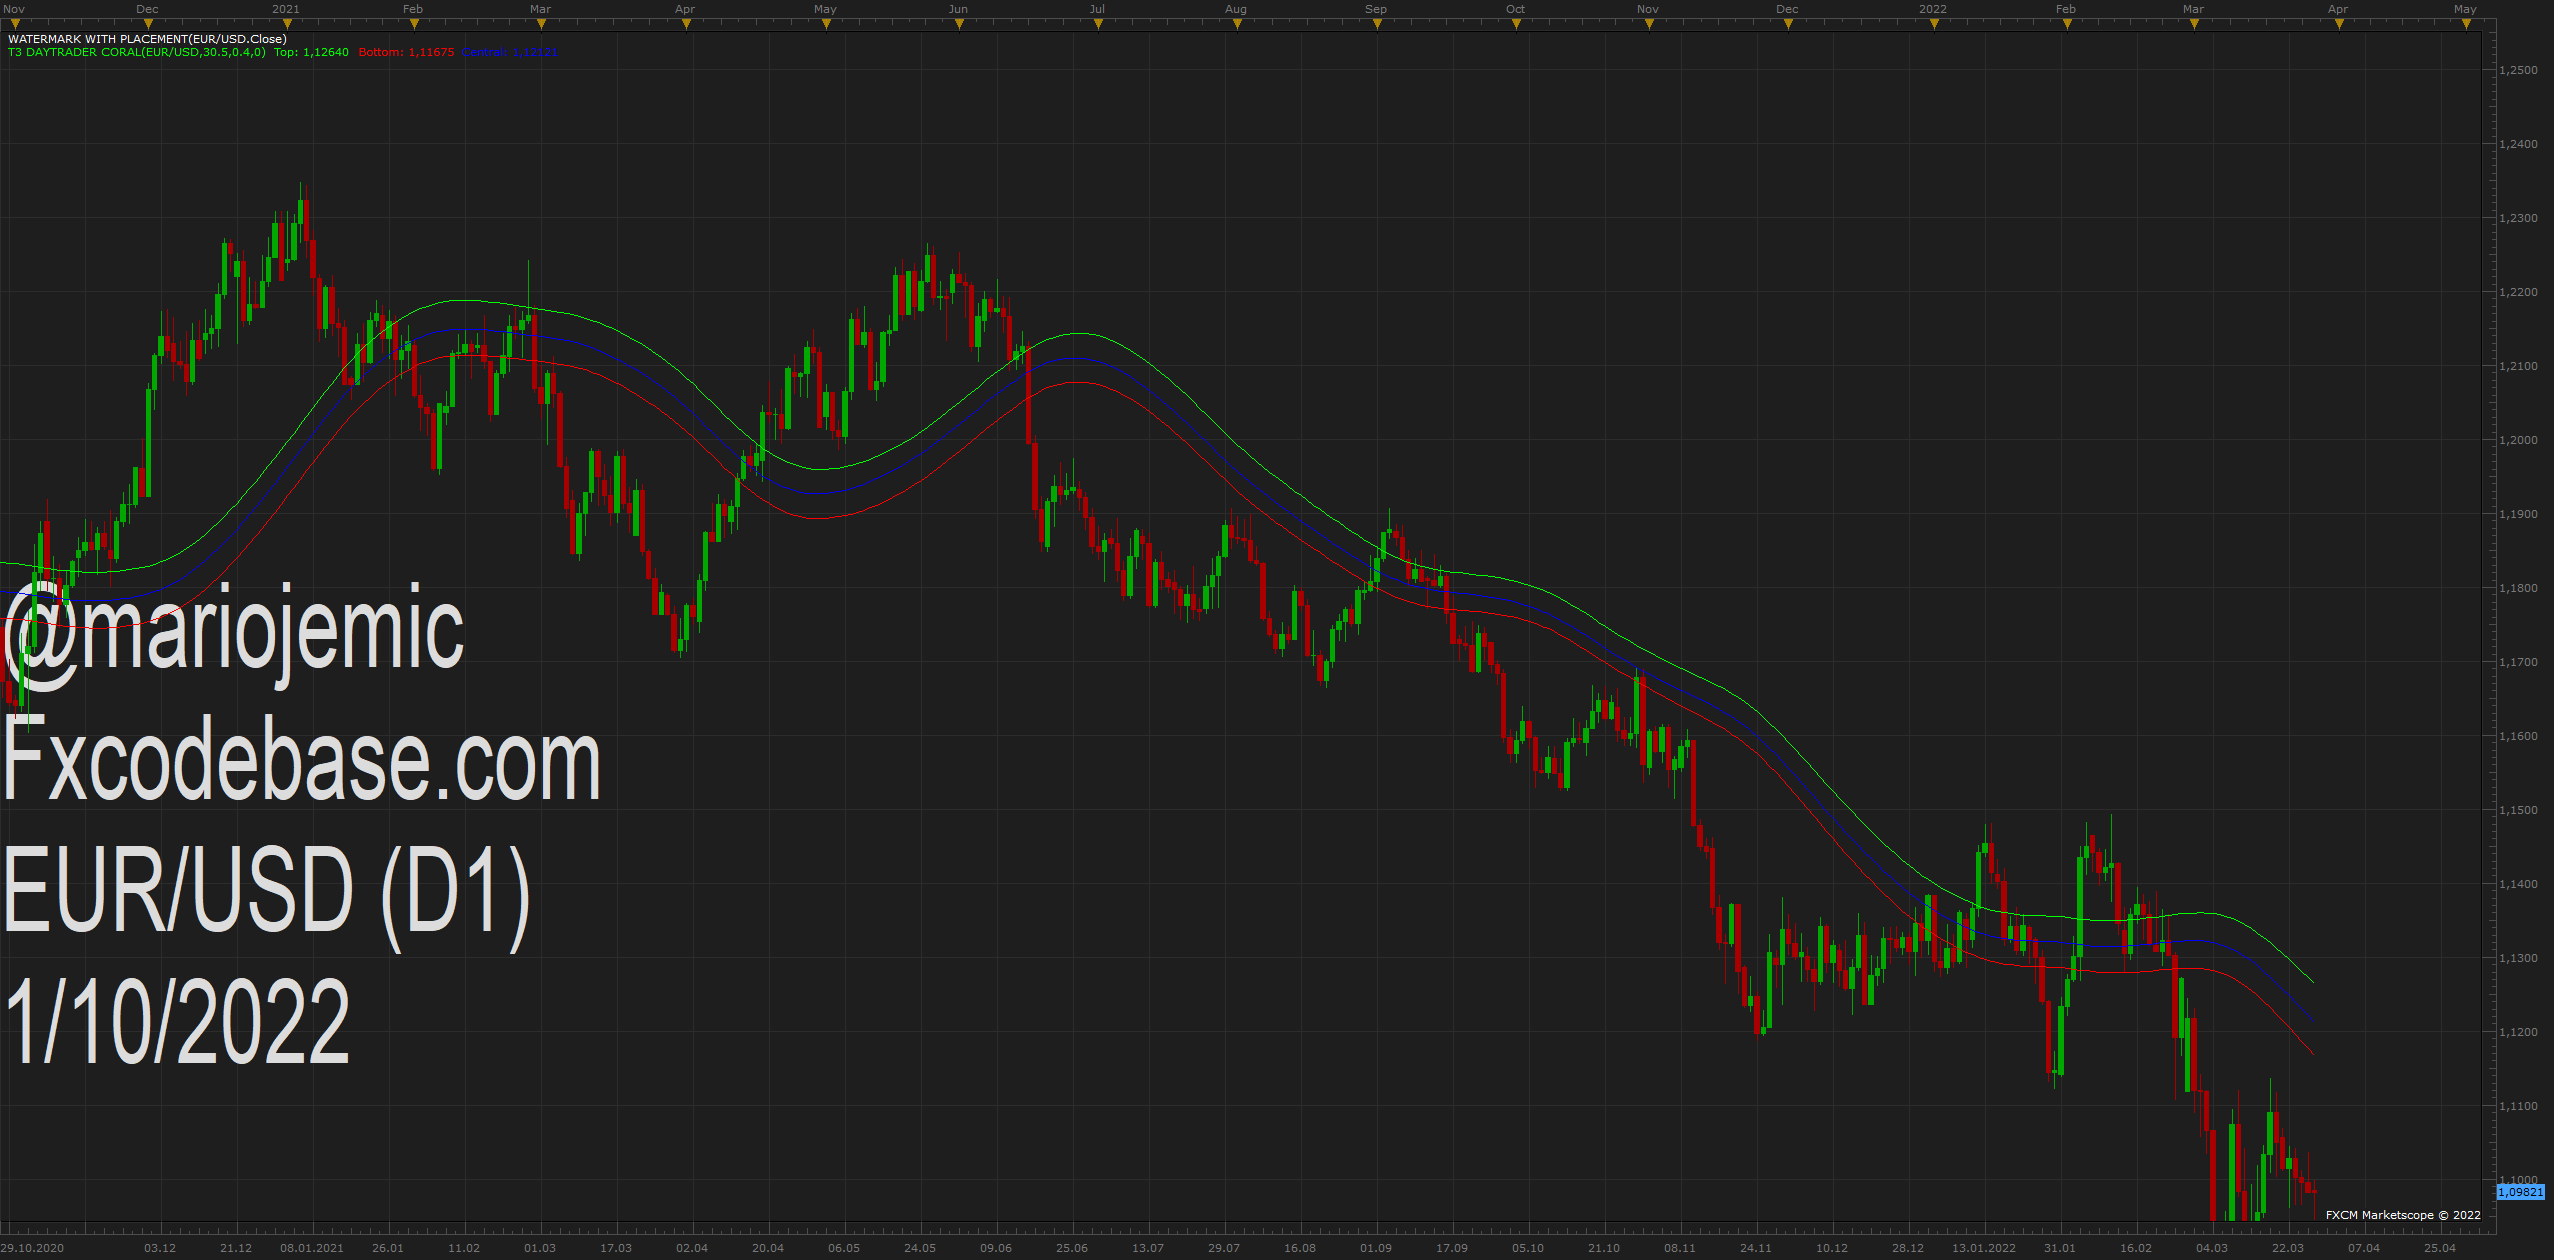Select the 2021 year timeline marker
This screenshot has height=1260, width=2554.
tap(286, 25)
